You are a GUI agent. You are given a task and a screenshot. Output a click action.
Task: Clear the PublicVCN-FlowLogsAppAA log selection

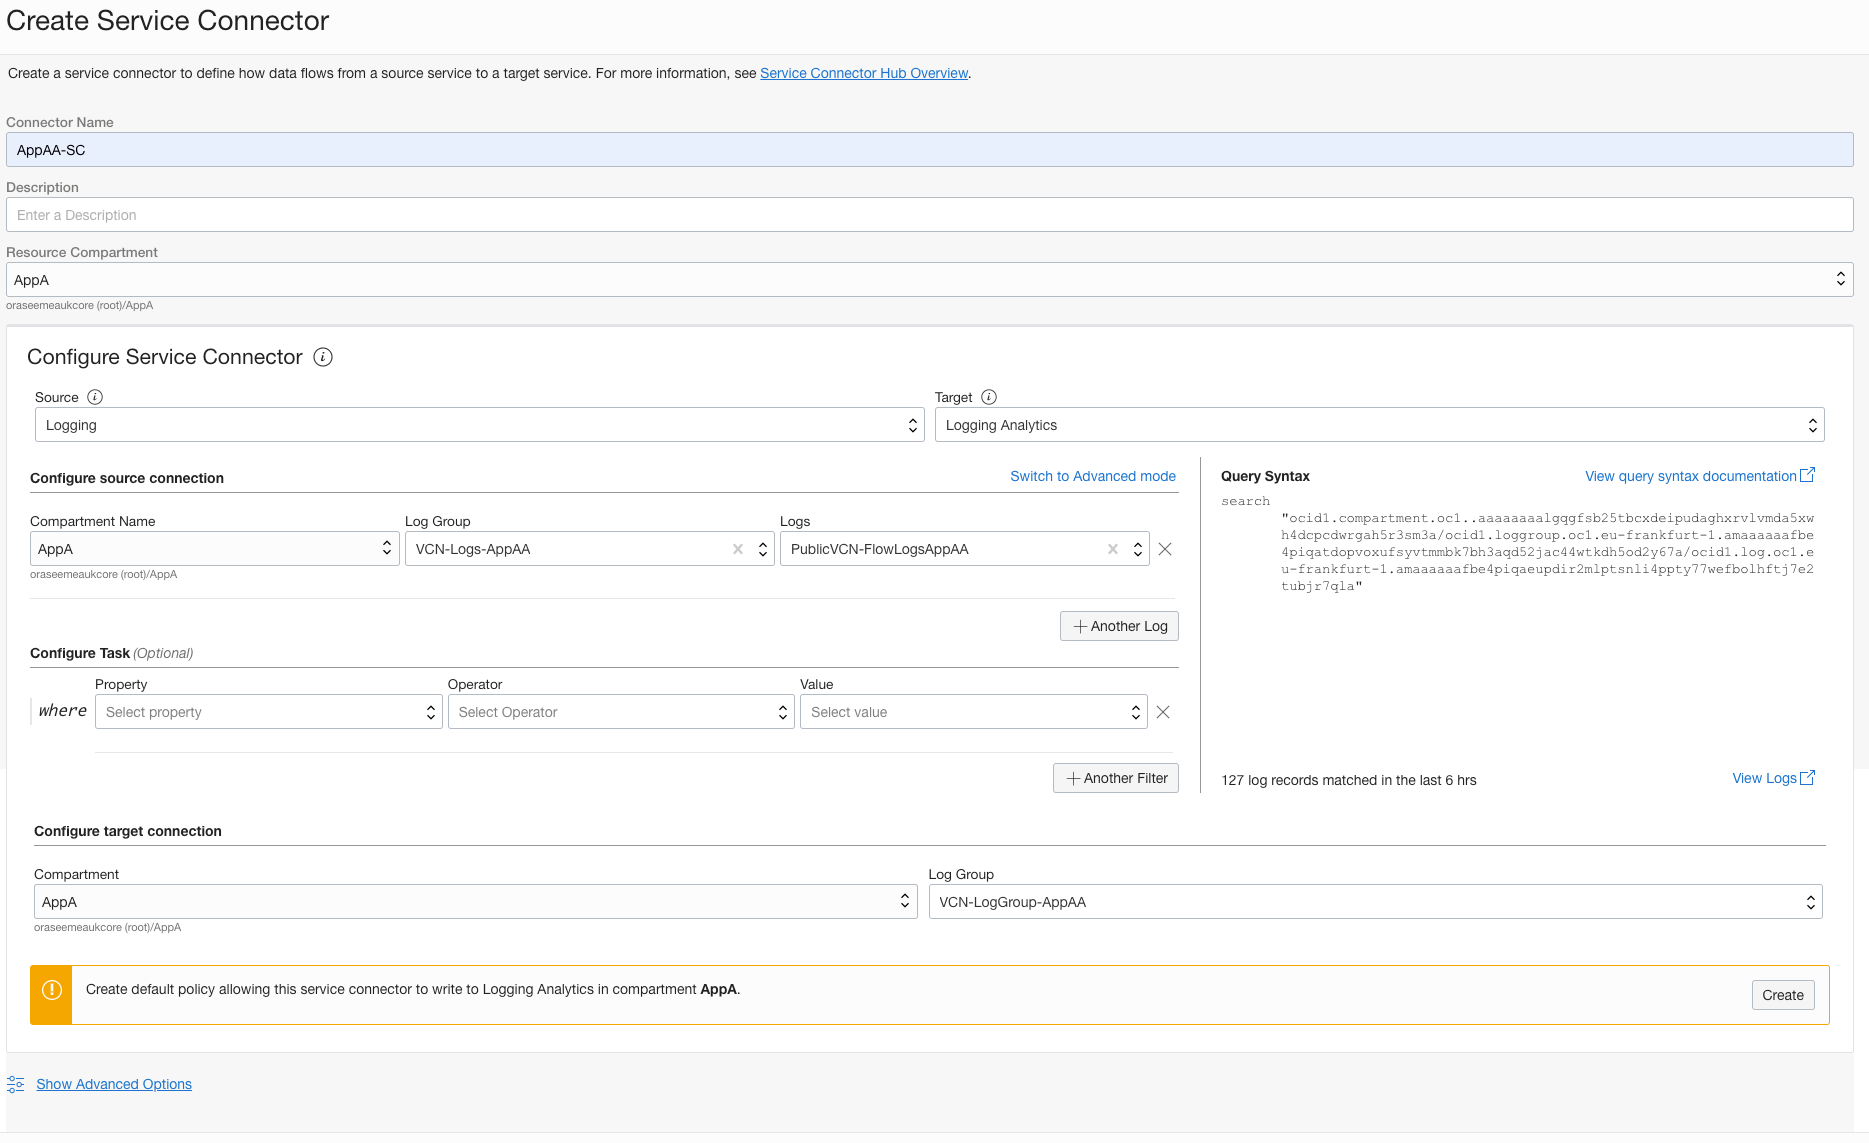click(x=1113, y=549)
